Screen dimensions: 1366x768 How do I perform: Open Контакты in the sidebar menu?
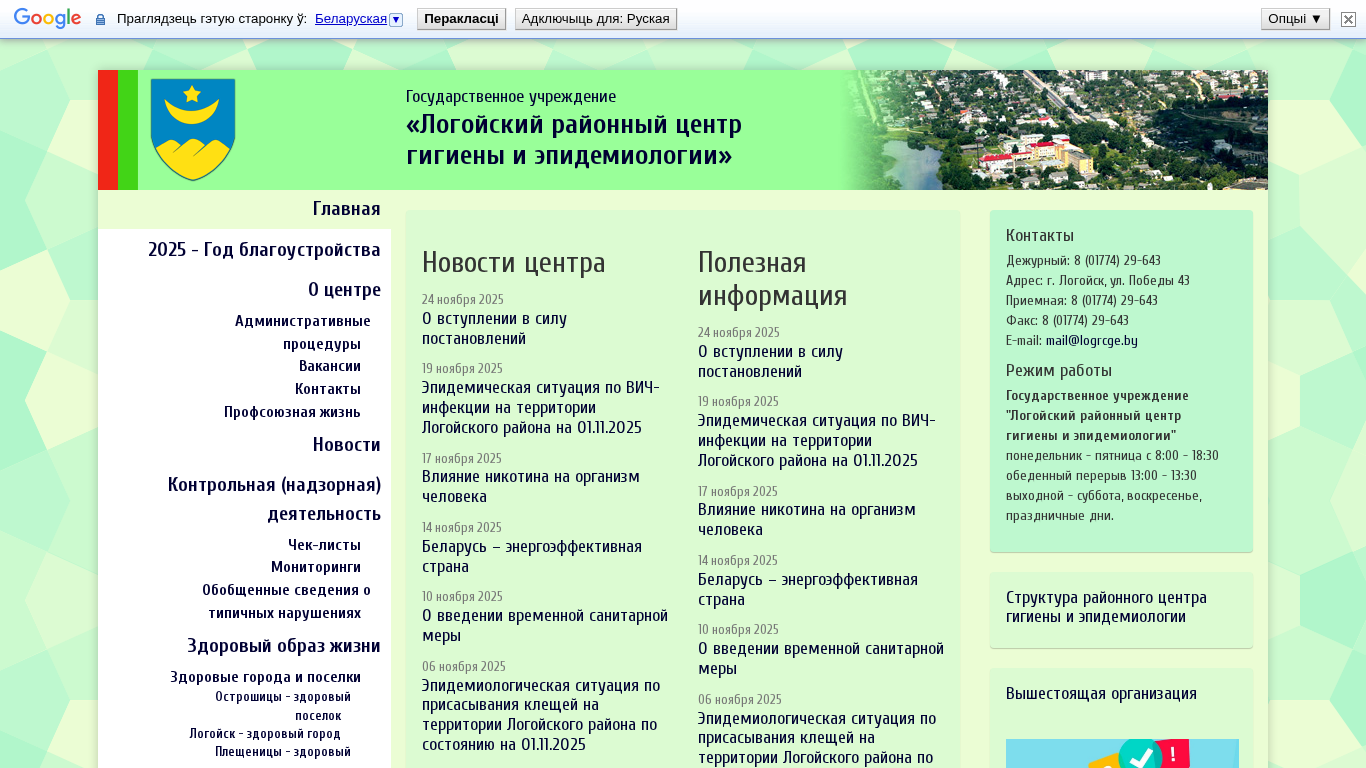[328, 389]
